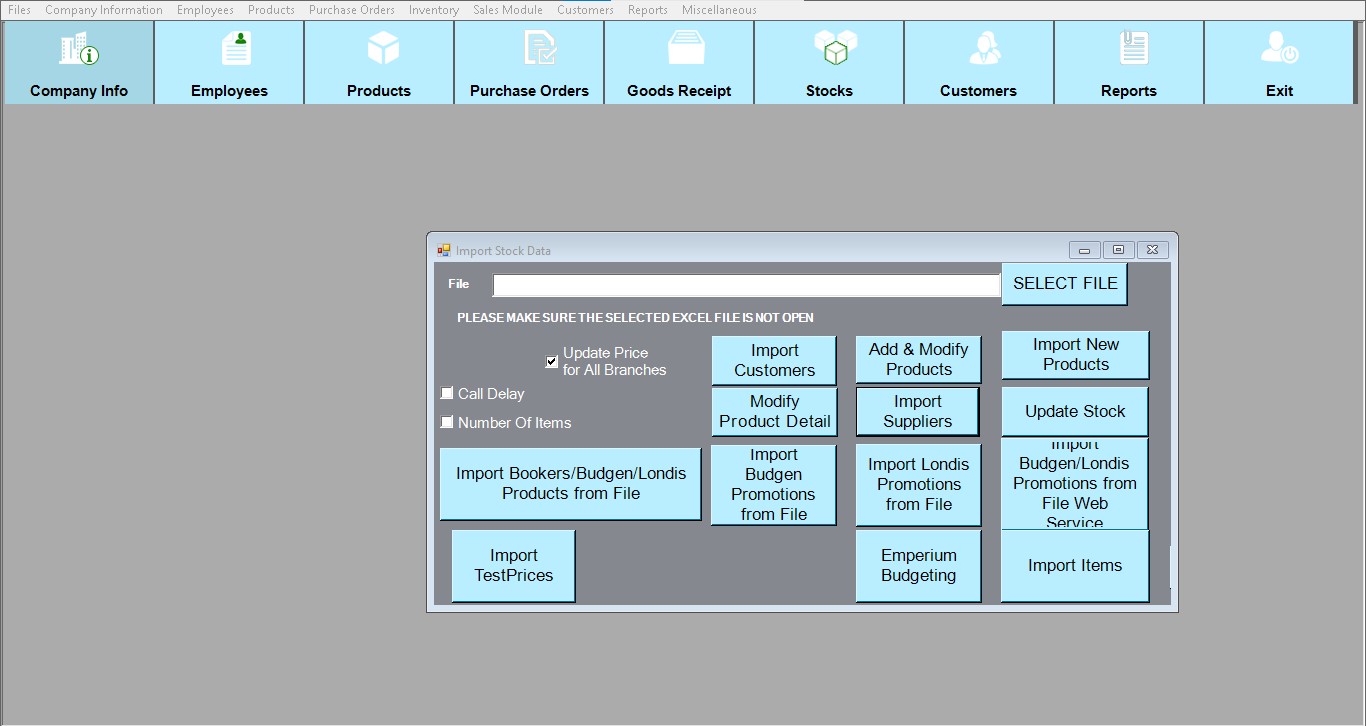Open the Company Info toolbar icon
The width and height of the screenshot is (1366, 726).
click(x=79, y=49)
